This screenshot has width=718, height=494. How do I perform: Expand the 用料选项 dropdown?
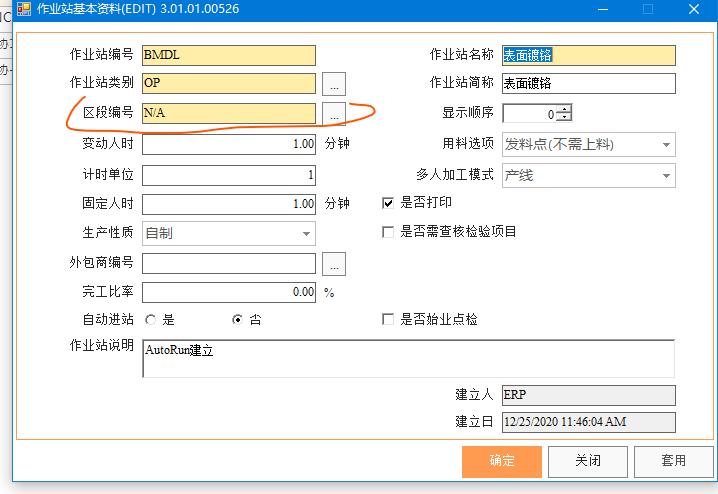(666, 145)
